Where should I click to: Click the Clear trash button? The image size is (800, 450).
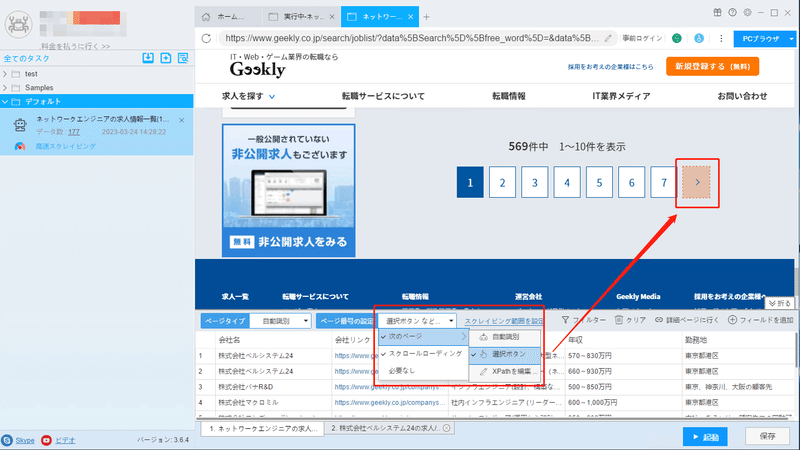[x=631, y=320]
